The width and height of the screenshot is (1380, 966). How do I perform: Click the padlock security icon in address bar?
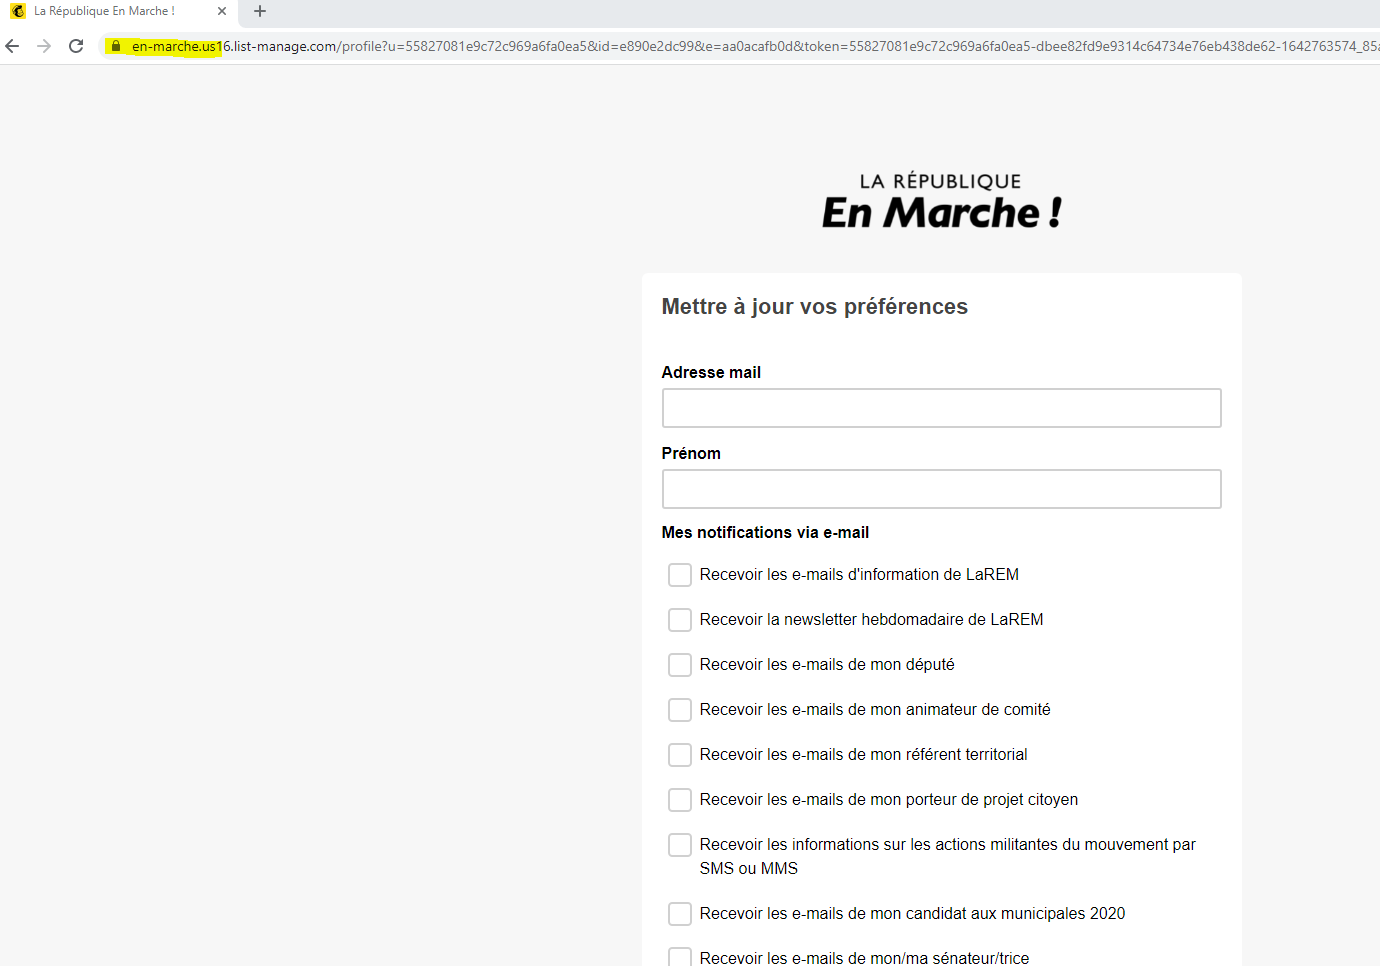coord(116,46)
